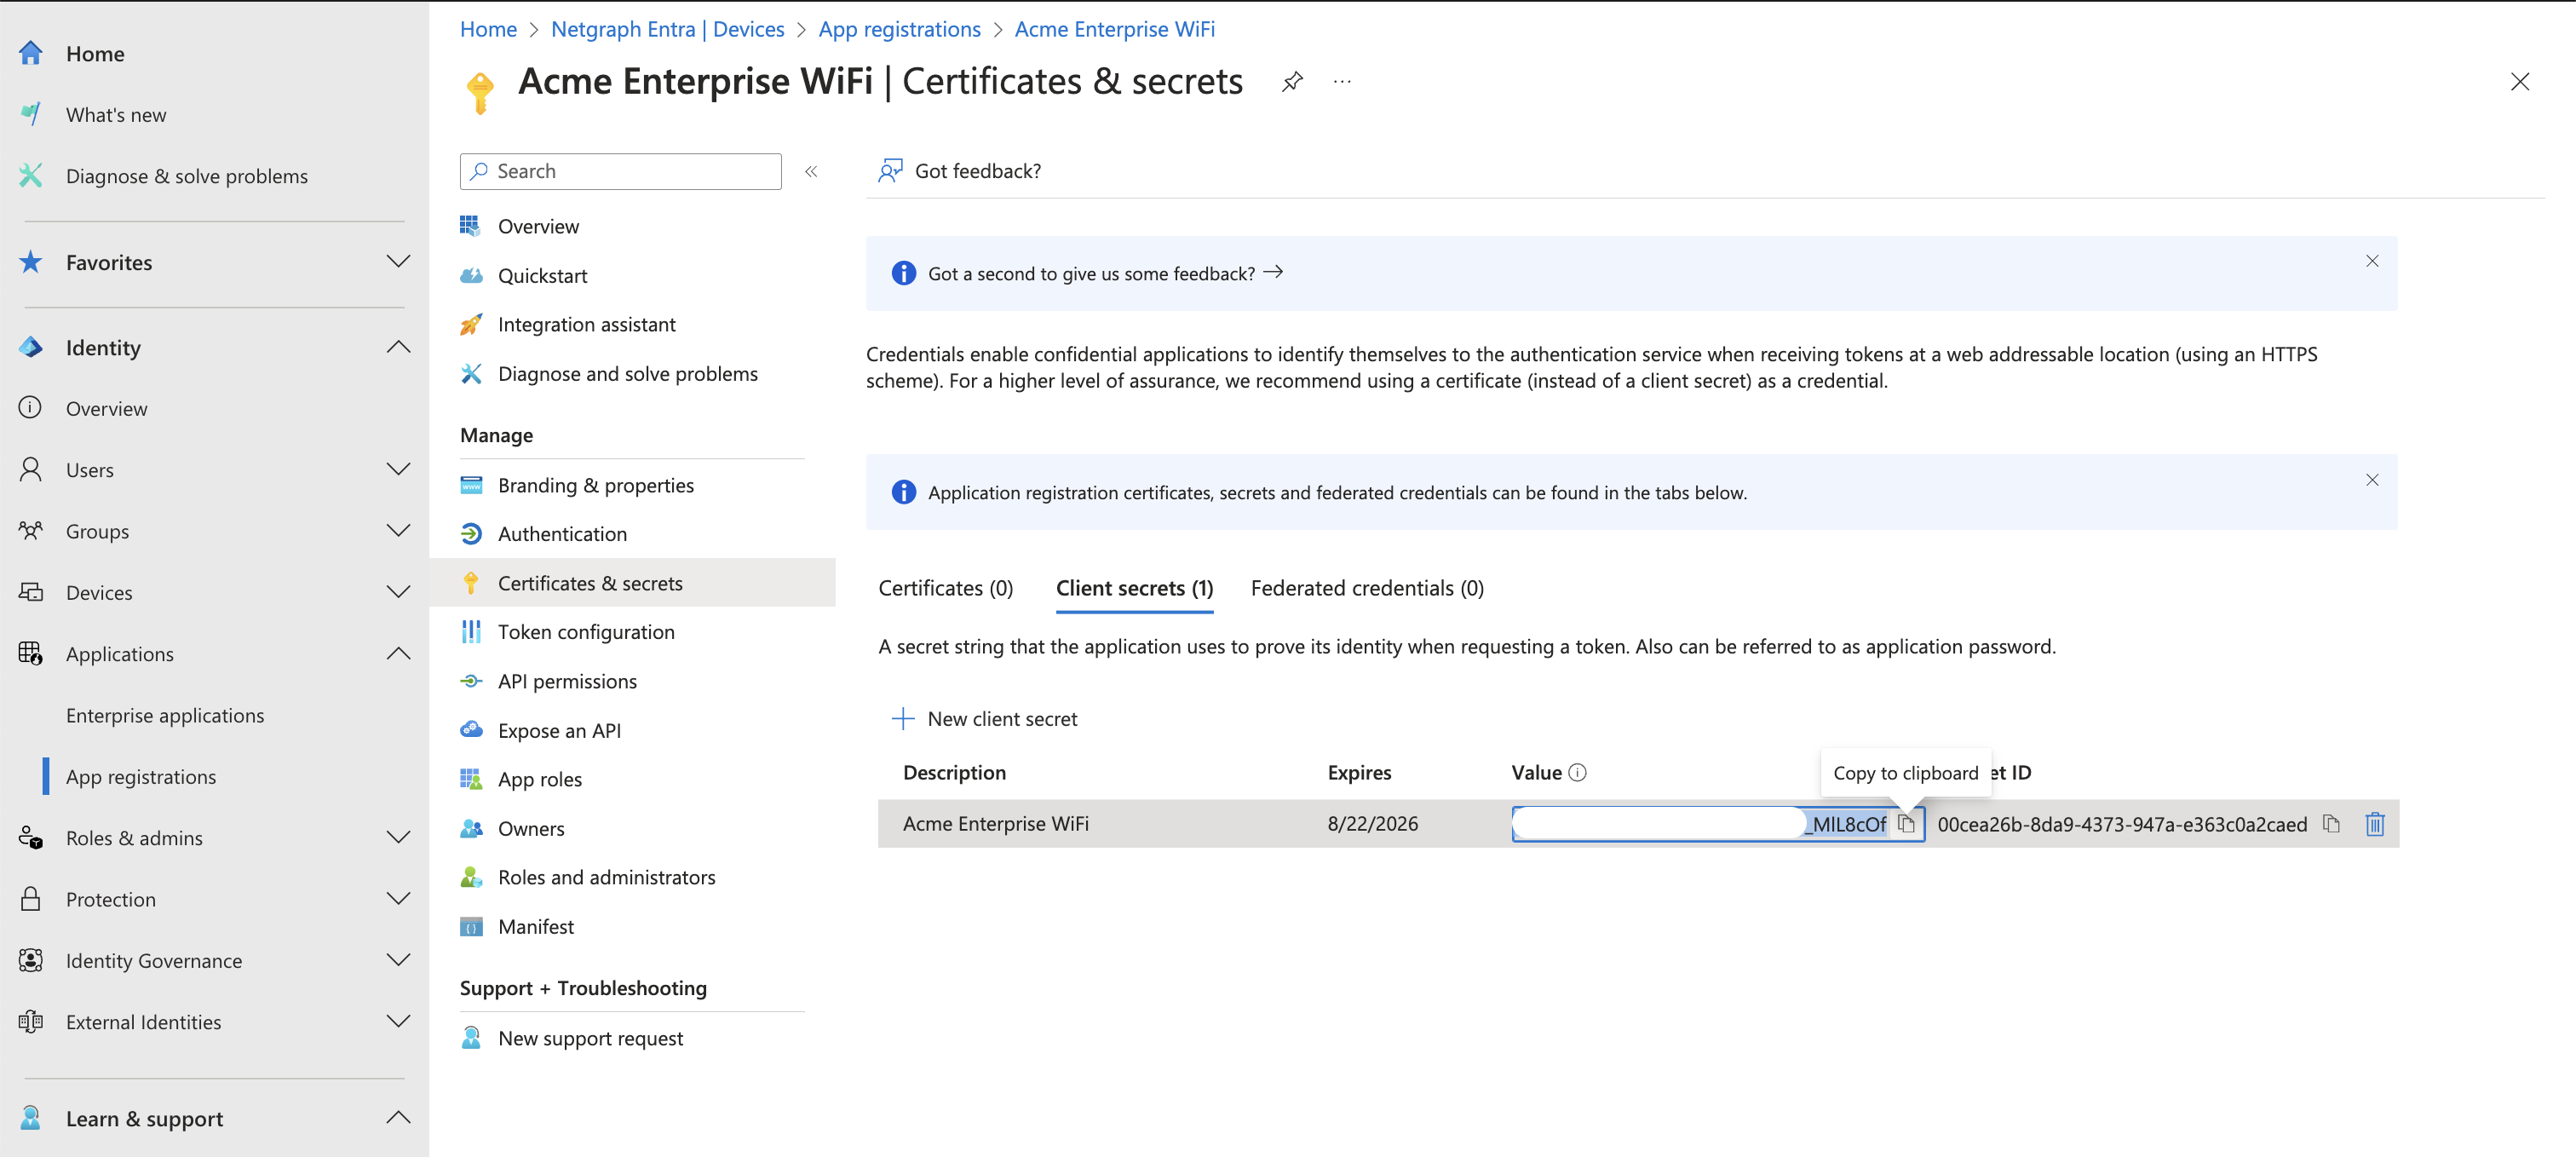The image size is (2576, 1157).
Task: Add a New client secret
Action: point(984,719)
